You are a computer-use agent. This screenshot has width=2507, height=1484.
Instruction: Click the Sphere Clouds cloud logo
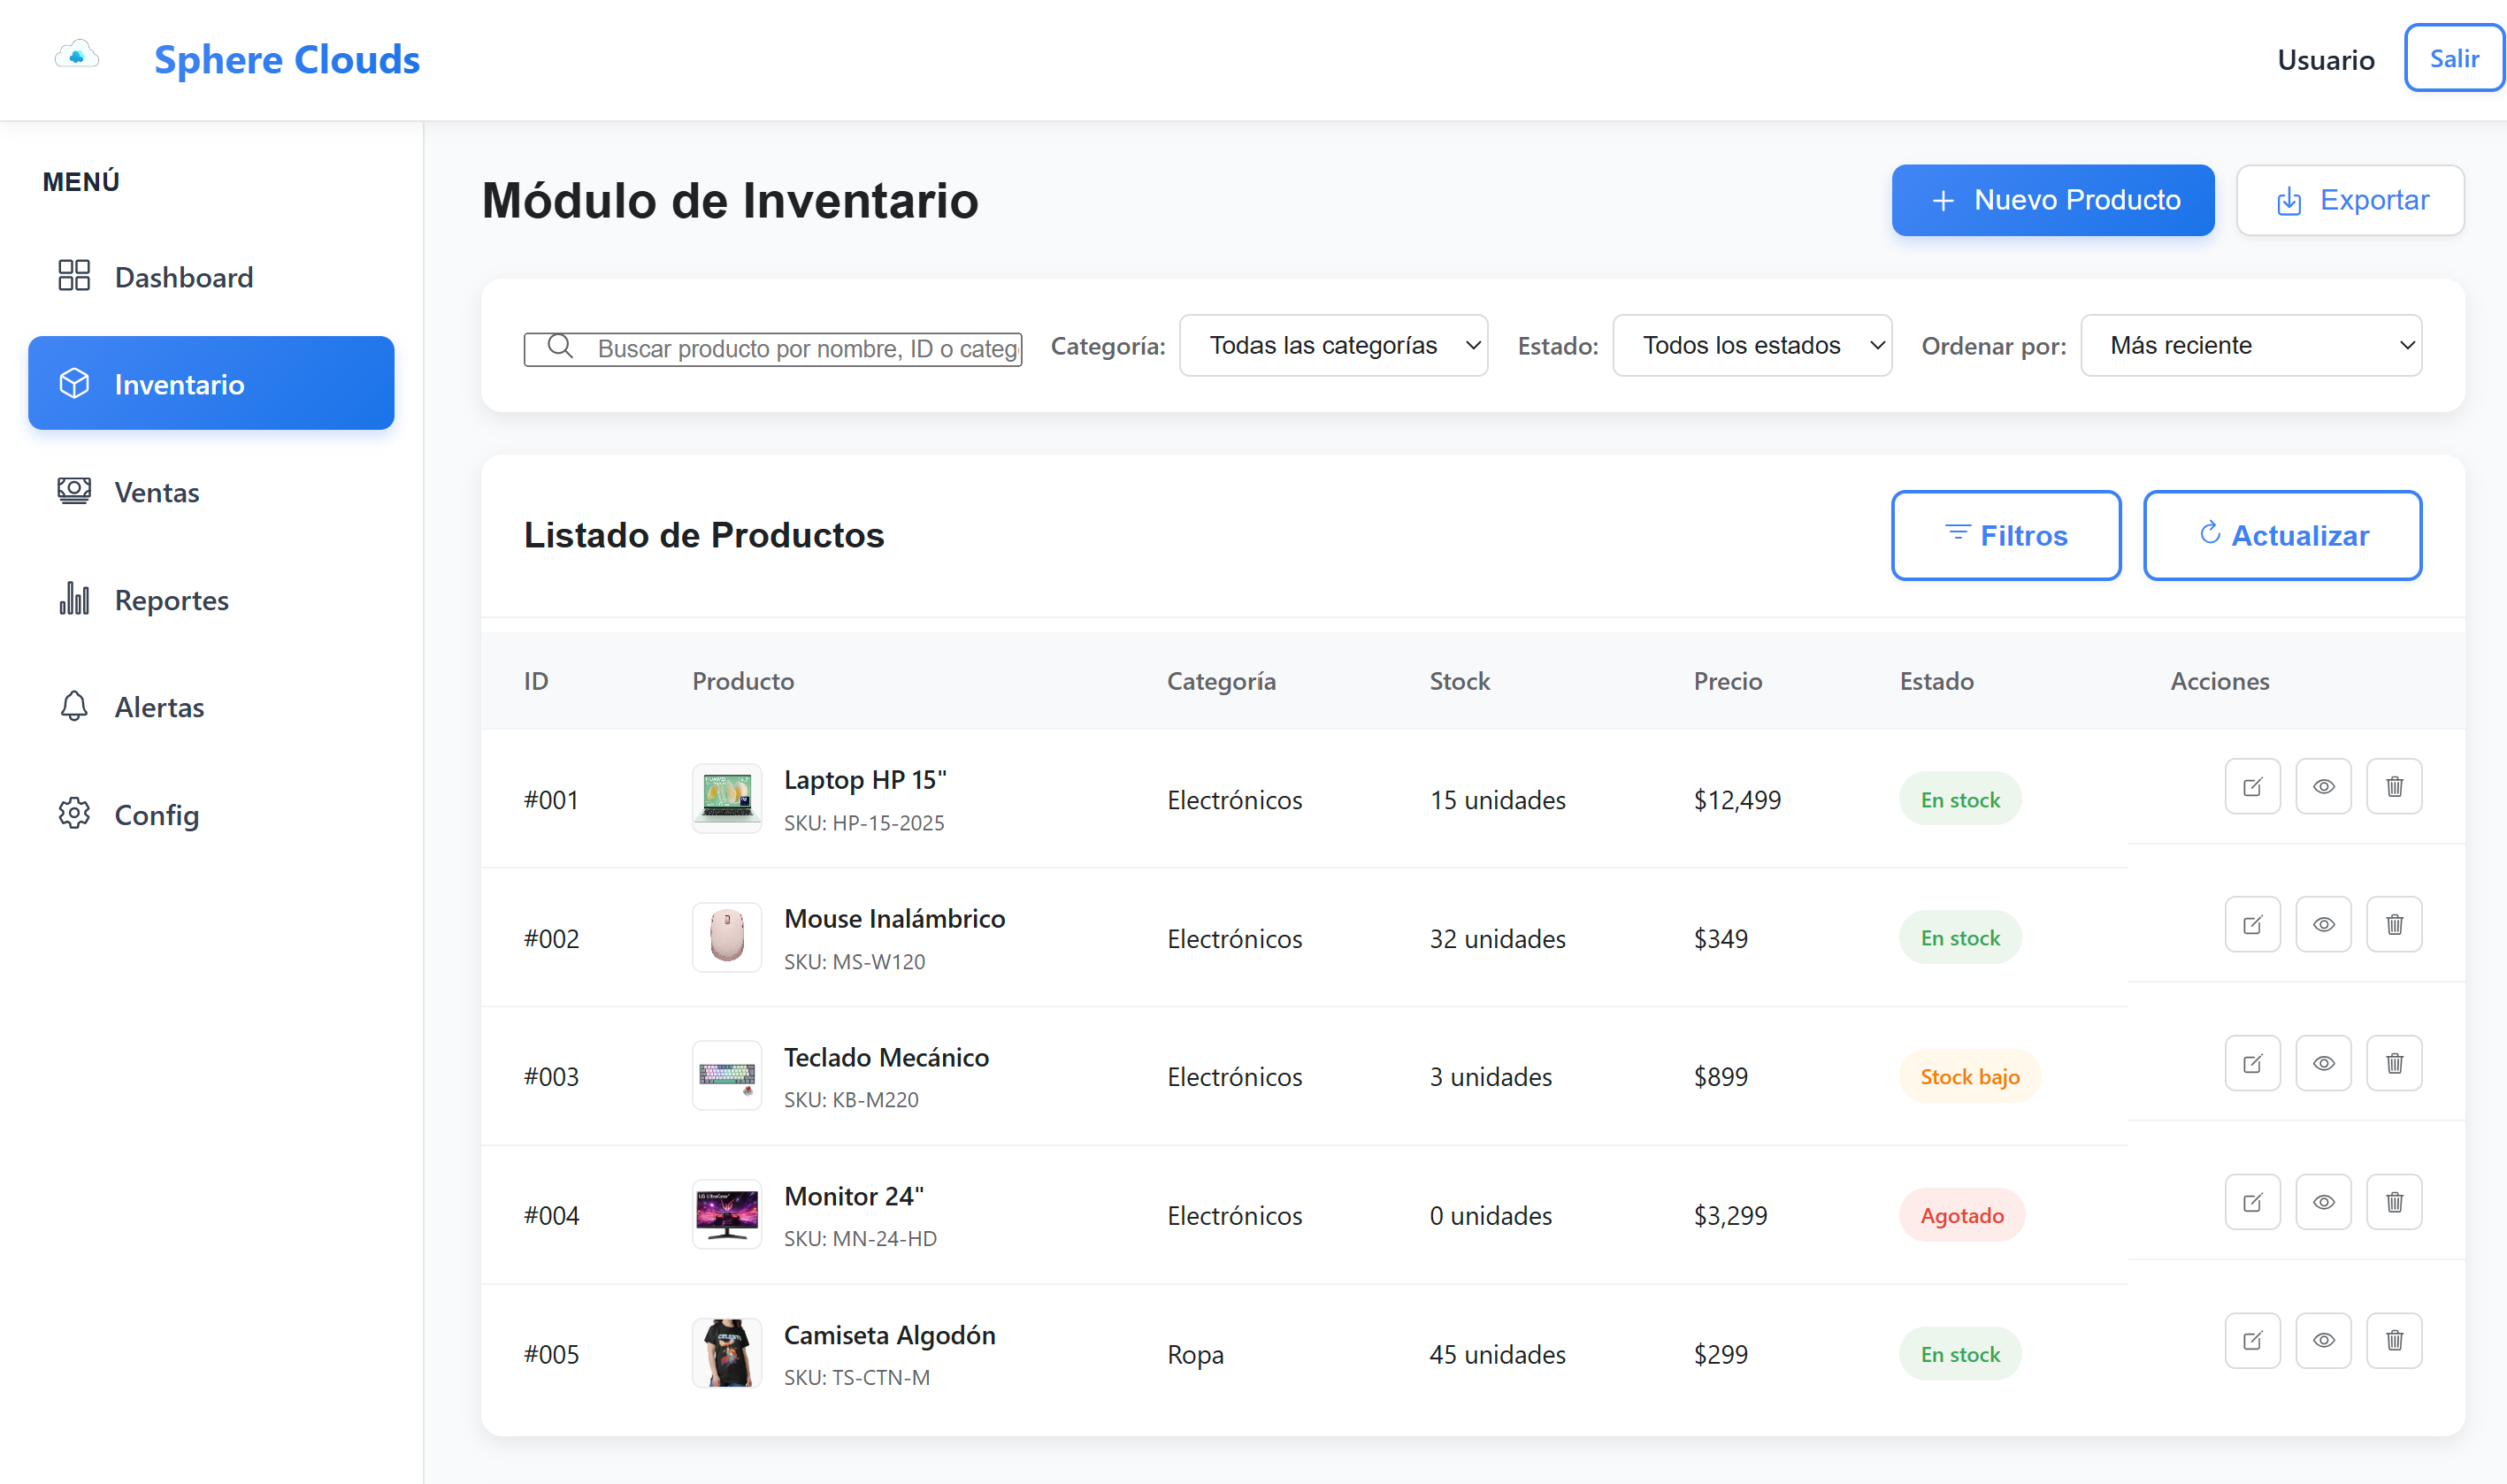(76, 55)
